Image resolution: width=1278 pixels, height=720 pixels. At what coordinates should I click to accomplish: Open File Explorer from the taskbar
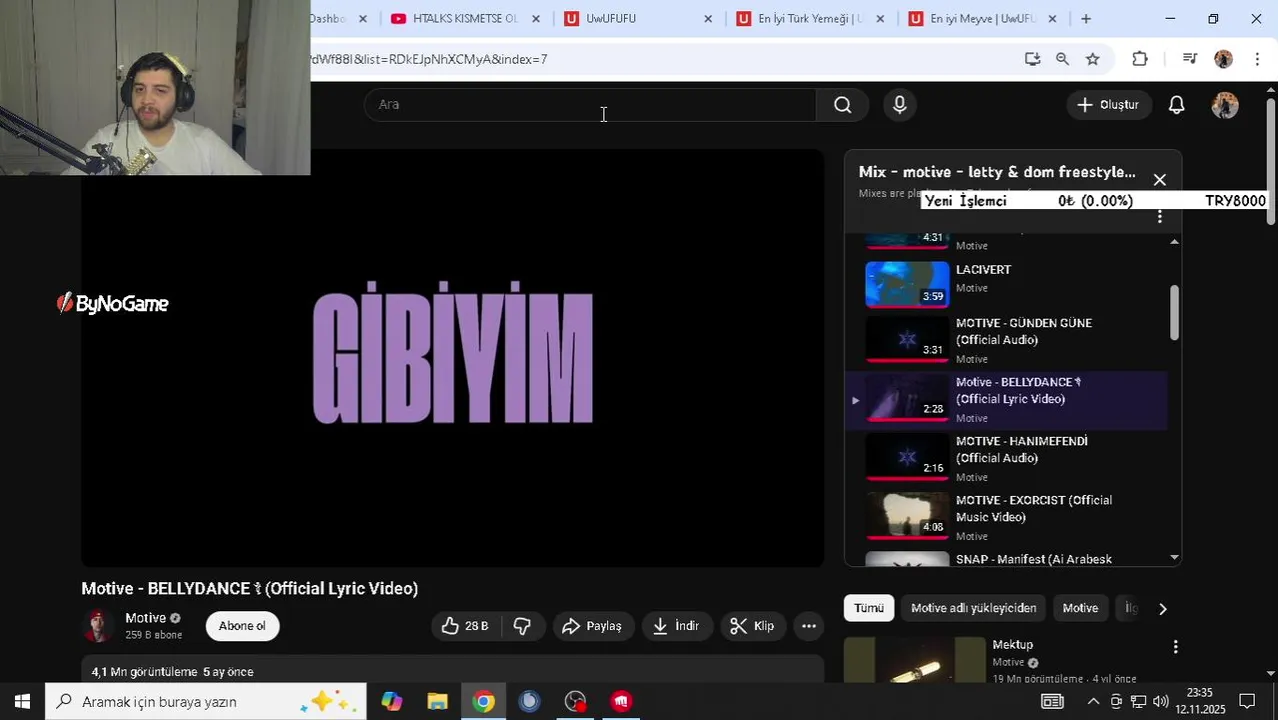[x=437, y=701]
